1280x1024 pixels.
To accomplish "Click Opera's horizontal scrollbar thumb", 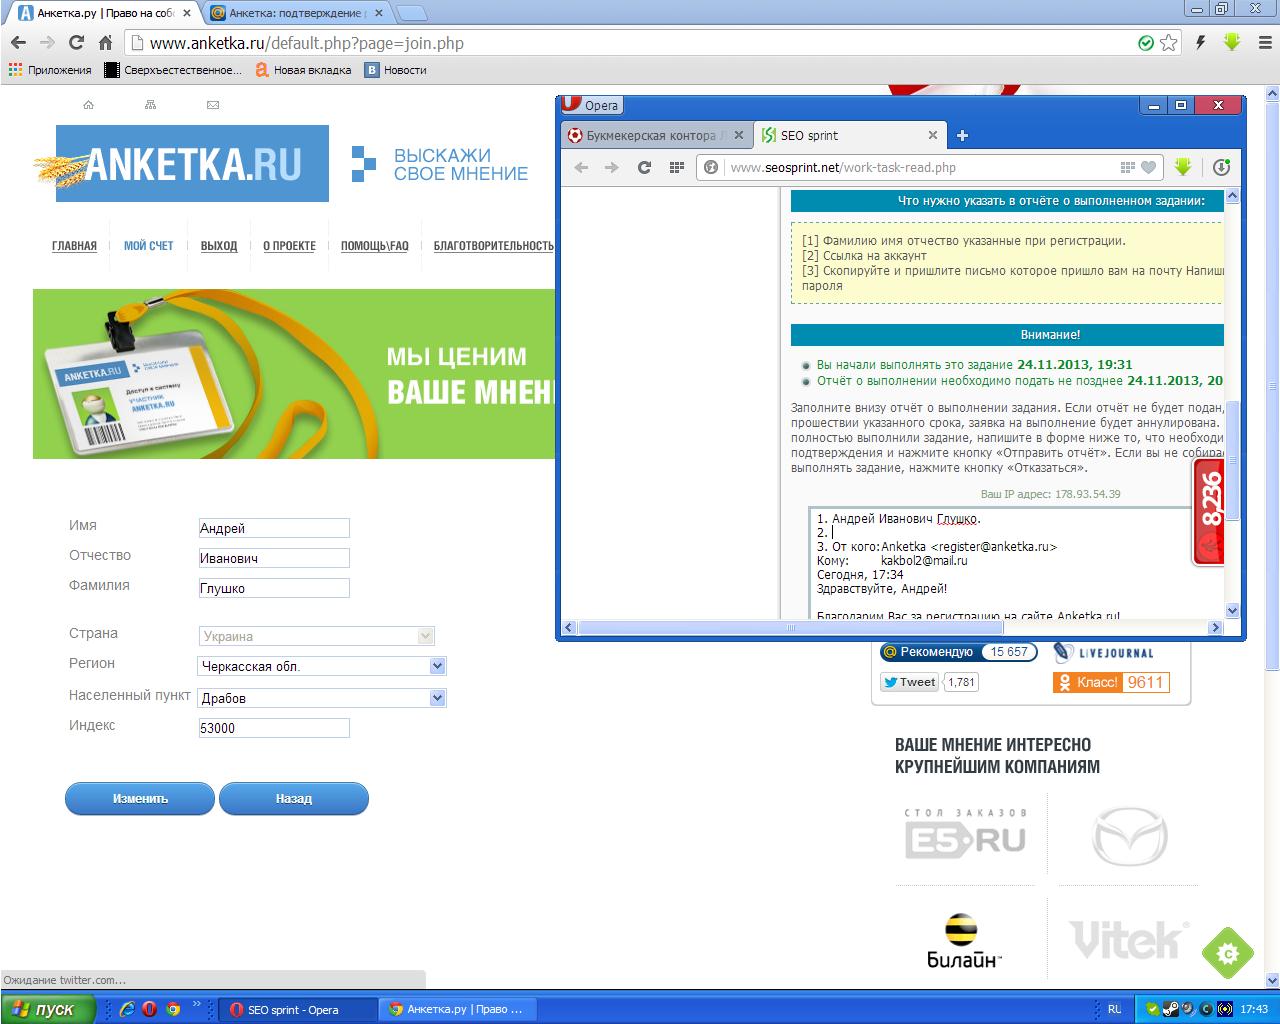I will point(790,628).
